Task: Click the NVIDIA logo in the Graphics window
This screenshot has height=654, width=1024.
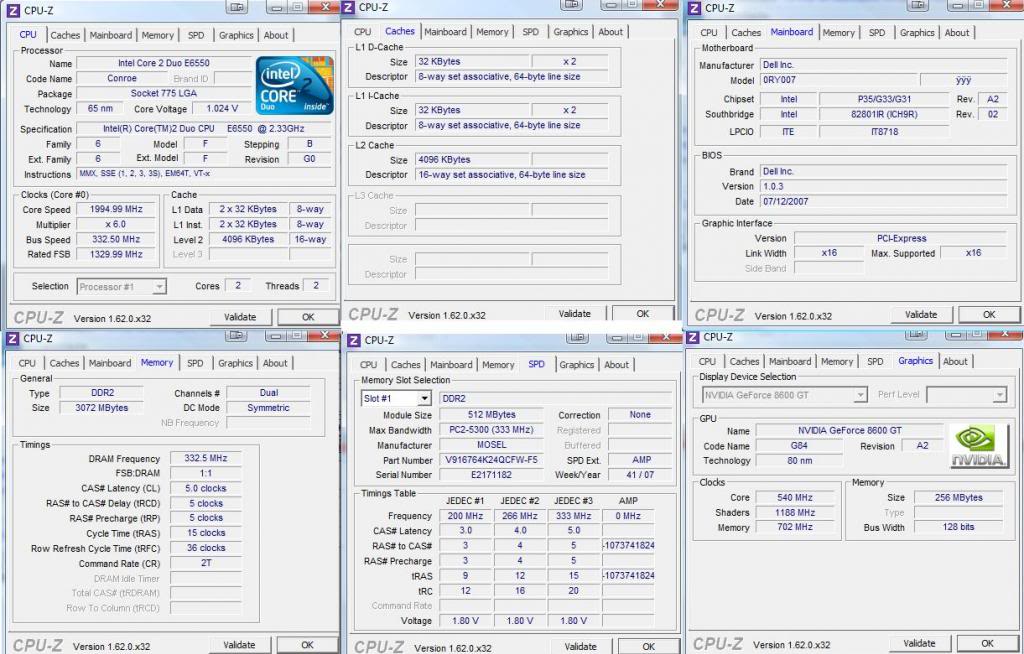Action: tap(978, 447)
